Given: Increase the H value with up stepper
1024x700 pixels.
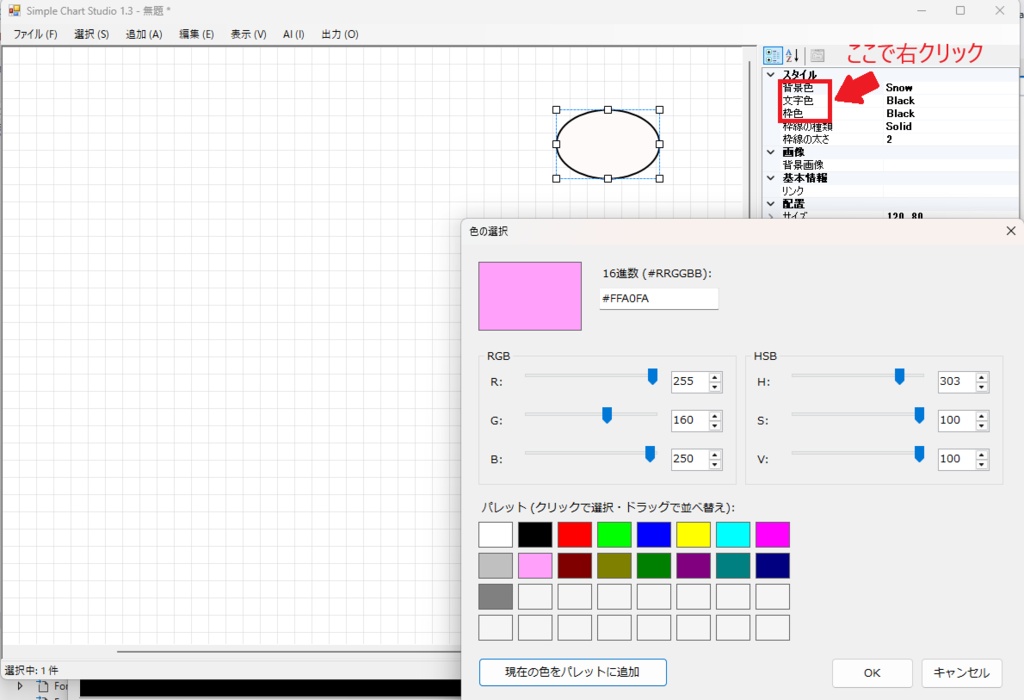Looking at the screenshot, I should pos(982,377).
